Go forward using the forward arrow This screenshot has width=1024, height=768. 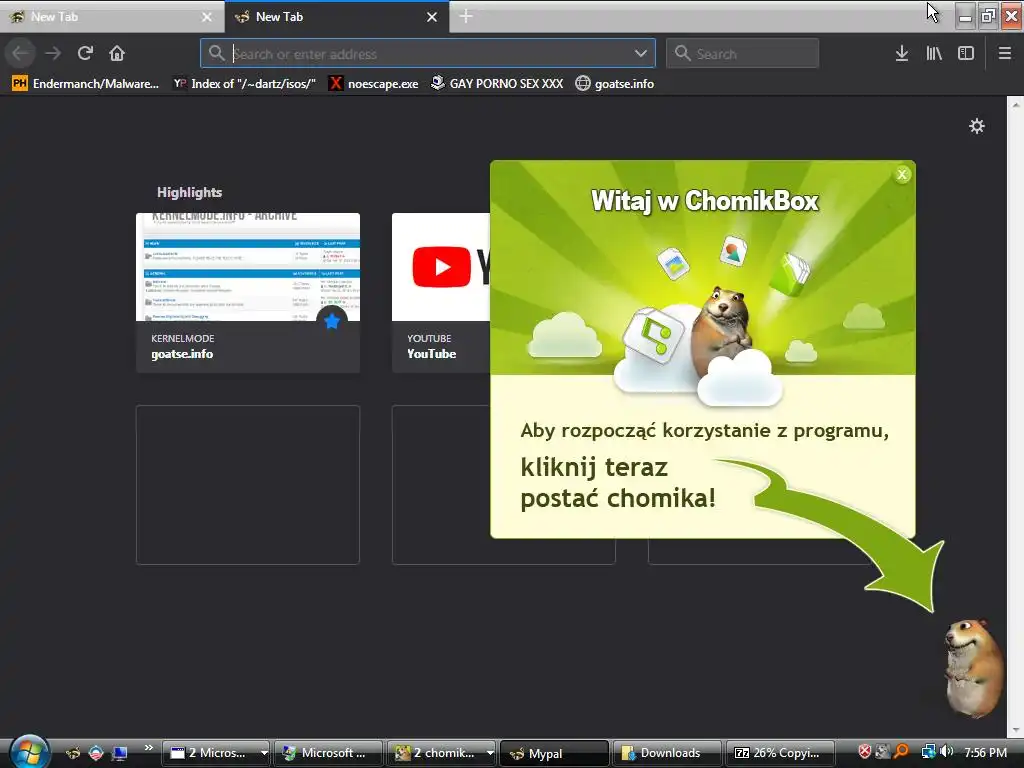53,53
